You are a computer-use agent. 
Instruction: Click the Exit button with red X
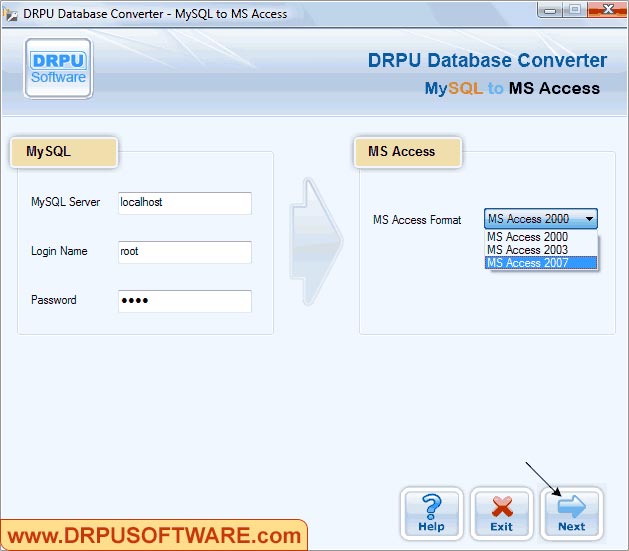pyautogui.click(x=501, y=514)
